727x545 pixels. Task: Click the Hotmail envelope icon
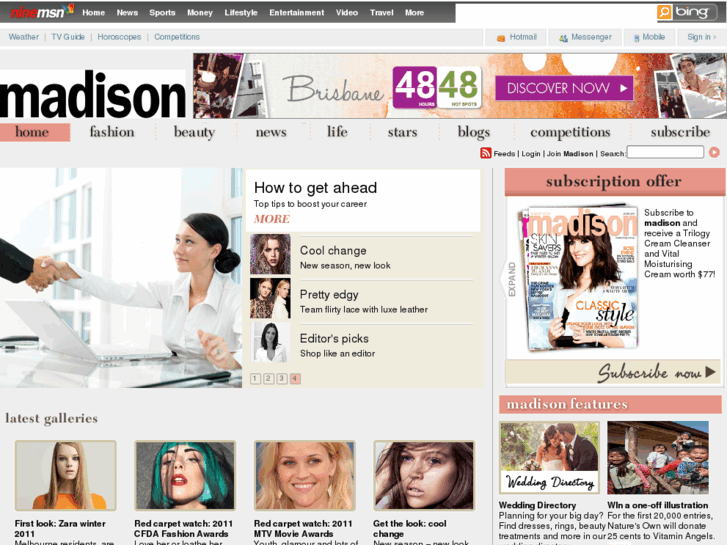pos(501,38)
